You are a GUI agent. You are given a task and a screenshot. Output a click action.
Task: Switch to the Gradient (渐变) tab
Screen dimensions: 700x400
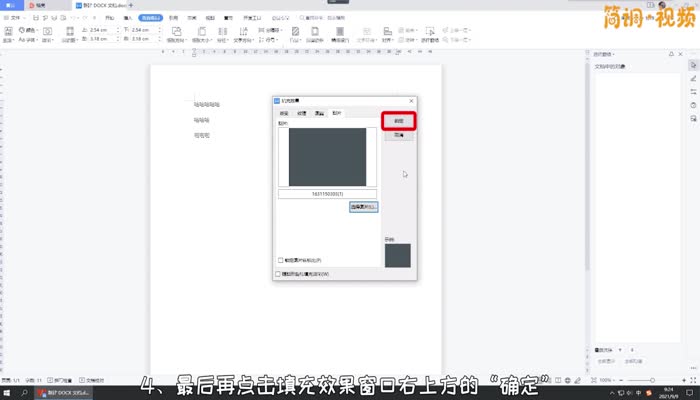[284, 113]
